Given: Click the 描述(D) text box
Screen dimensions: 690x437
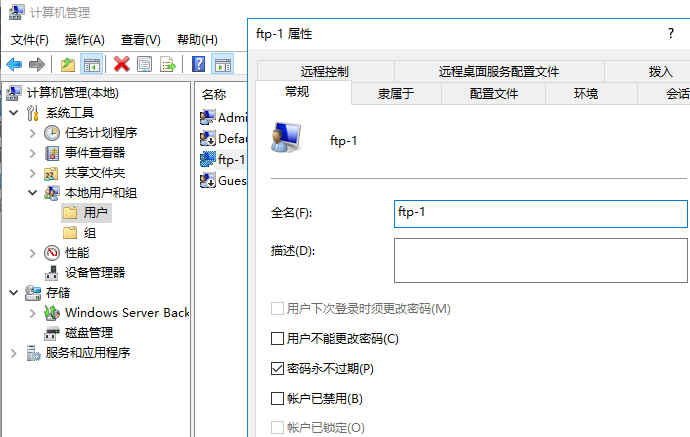Looking at the screenshot, I should (541, 261).
